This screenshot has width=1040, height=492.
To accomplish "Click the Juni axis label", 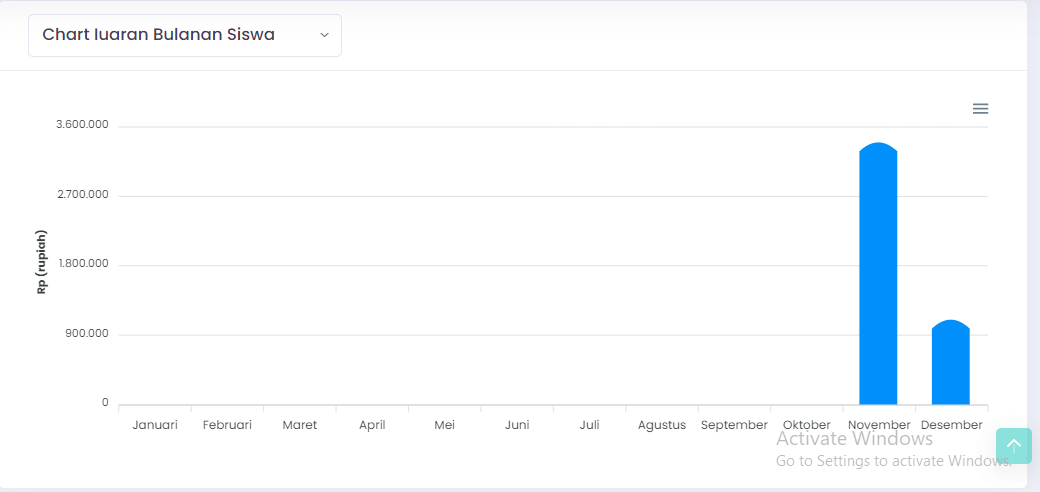I will pos(517,425).
